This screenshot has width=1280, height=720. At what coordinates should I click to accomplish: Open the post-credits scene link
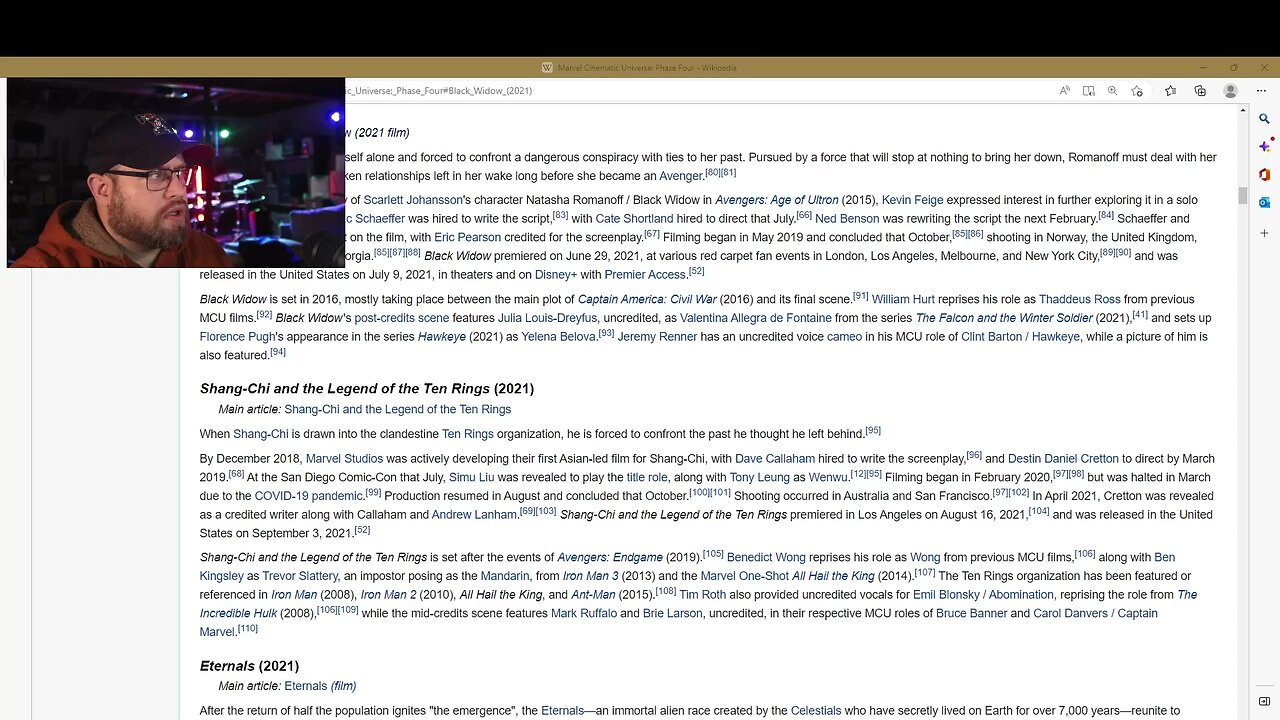coord(401,319)
